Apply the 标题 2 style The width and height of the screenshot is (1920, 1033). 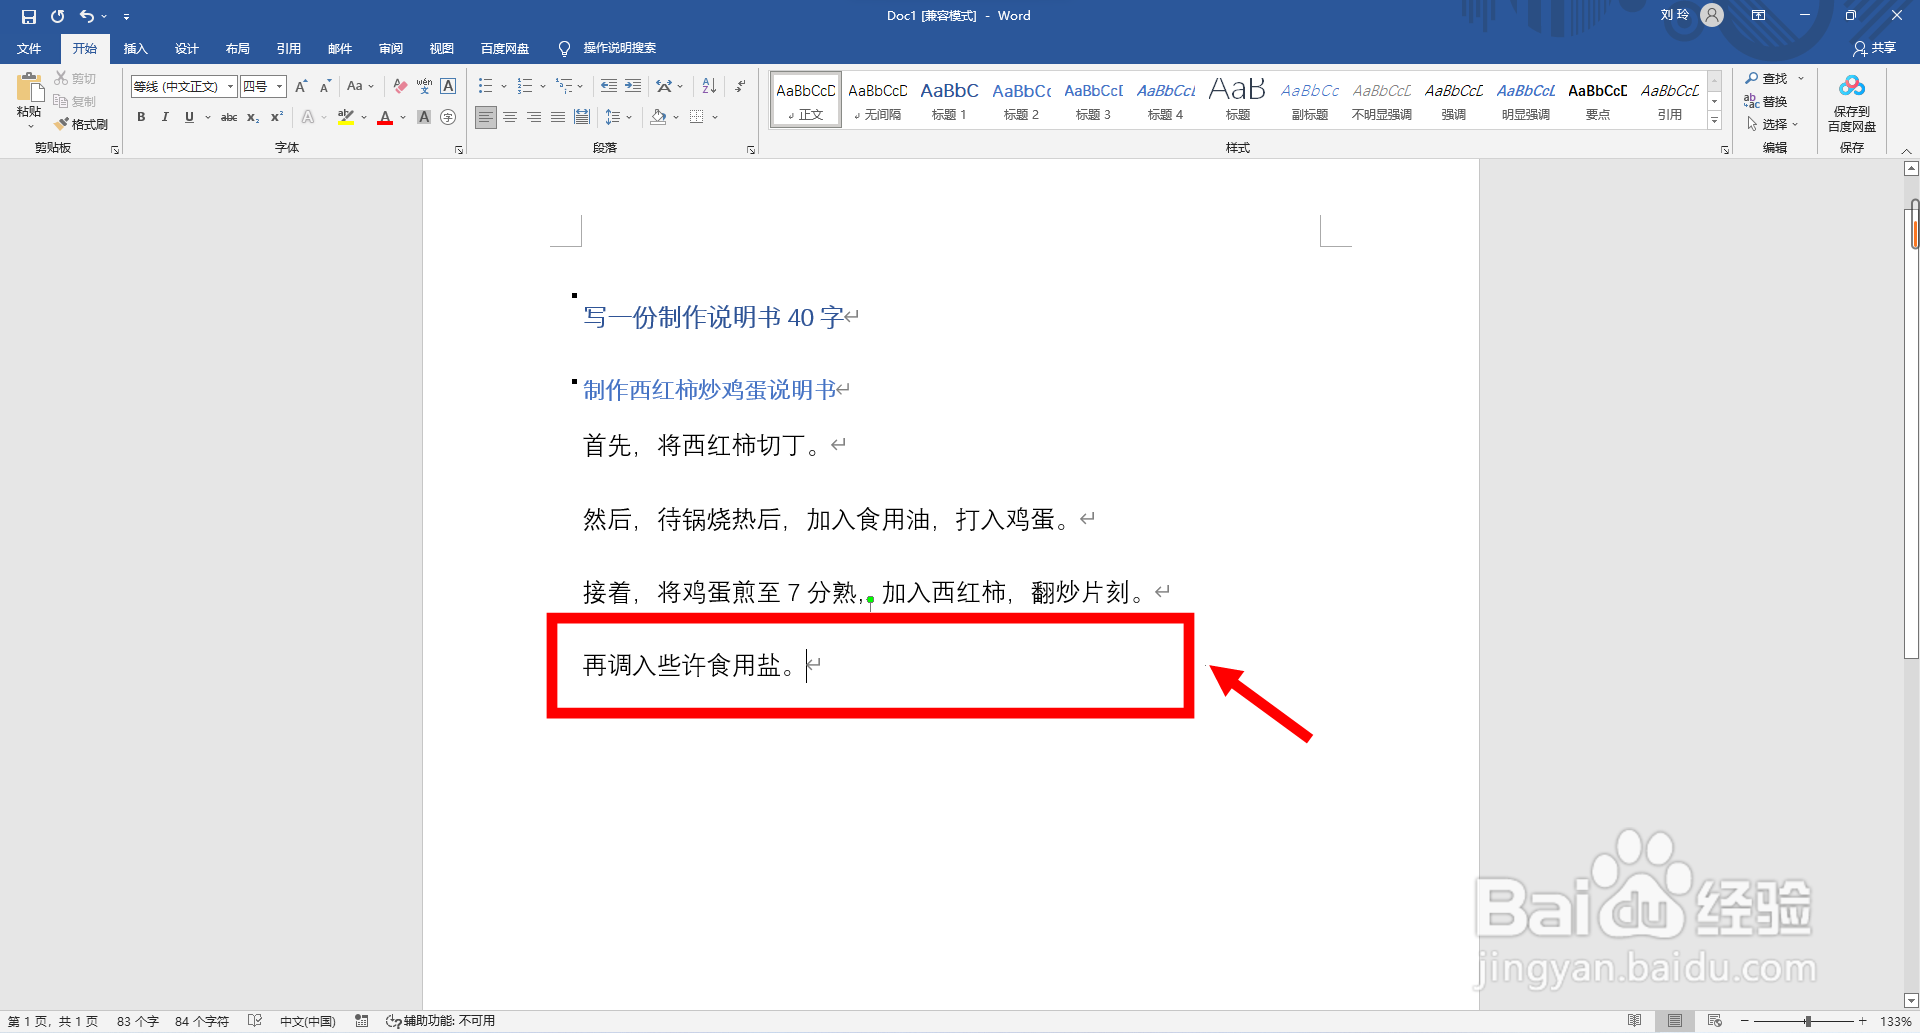1021,100
